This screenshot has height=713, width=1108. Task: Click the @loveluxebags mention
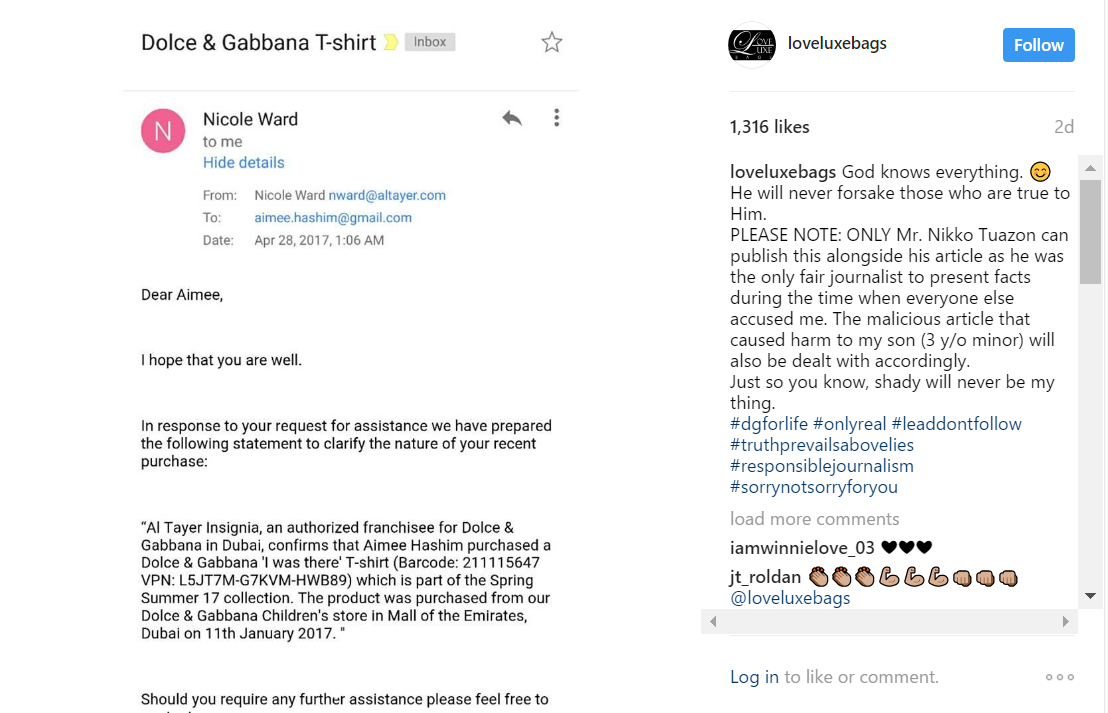click(790, 598)
